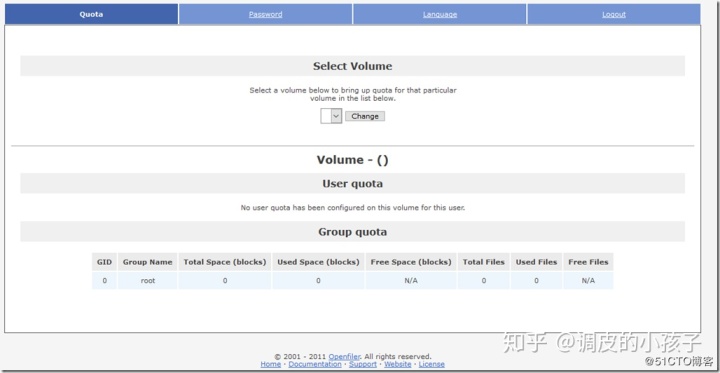Click the Logout tab
Image resolution: width=720 pixels, height=373 pixels.
(614, 14)
